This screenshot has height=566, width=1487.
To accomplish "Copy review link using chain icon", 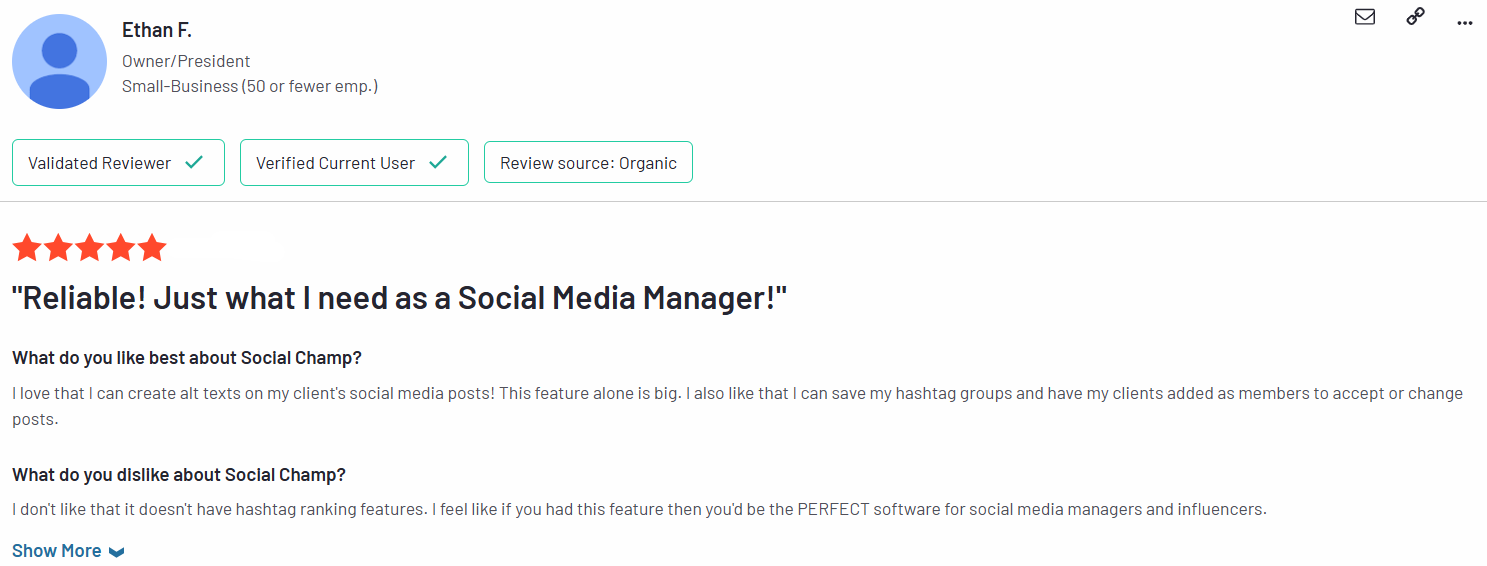I will (x=1415, y=16).
